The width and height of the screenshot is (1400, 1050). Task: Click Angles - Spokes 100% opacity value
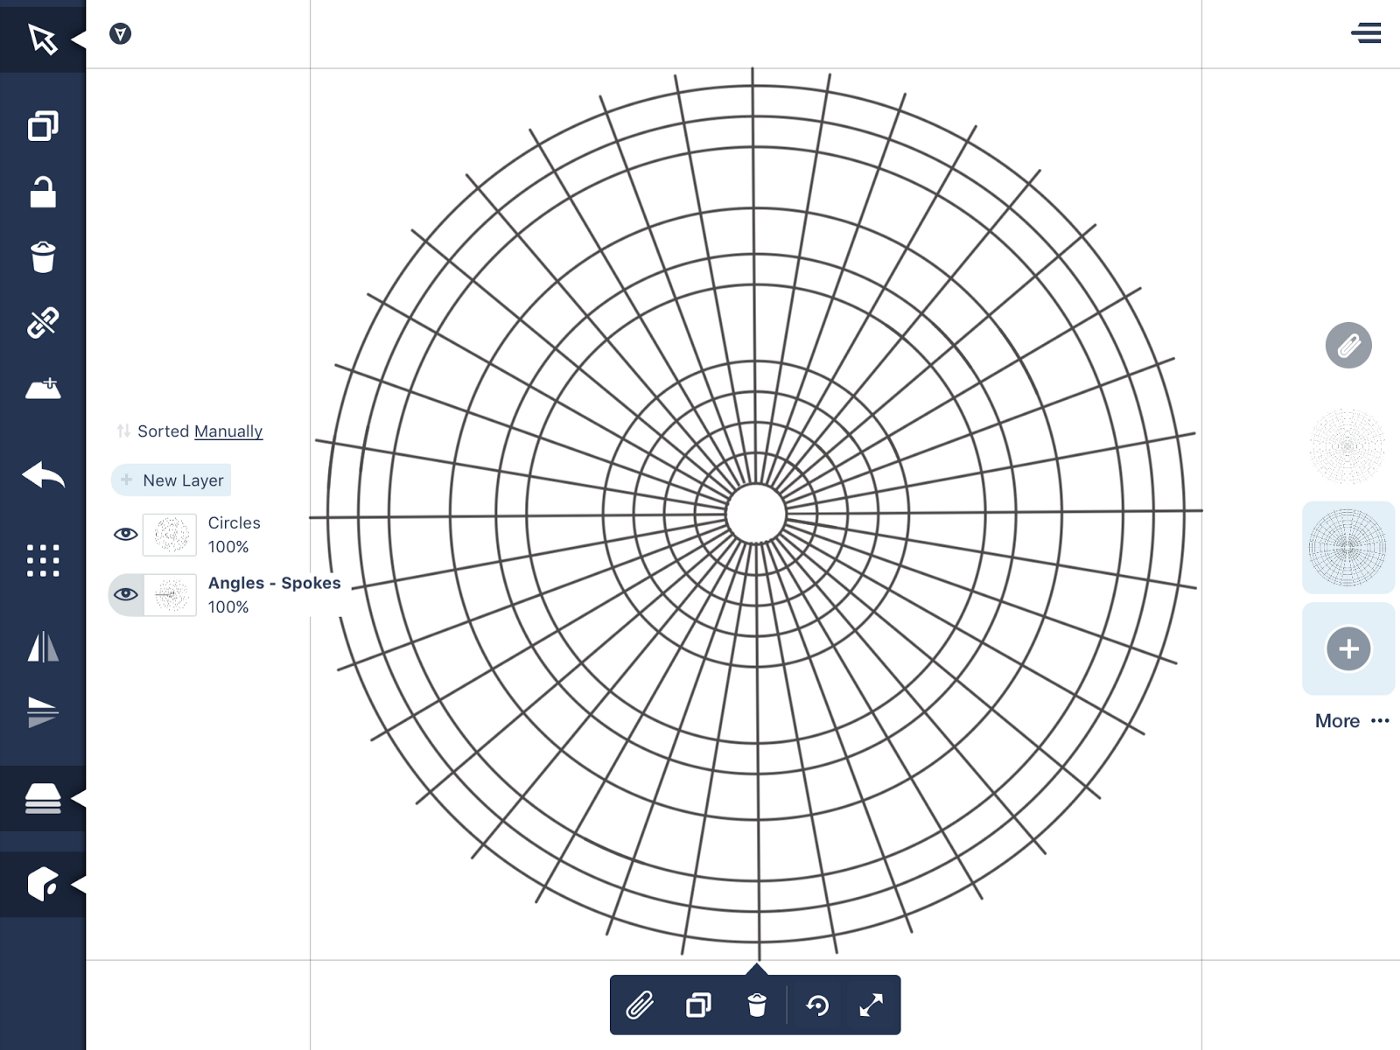[x=228, y=607]
